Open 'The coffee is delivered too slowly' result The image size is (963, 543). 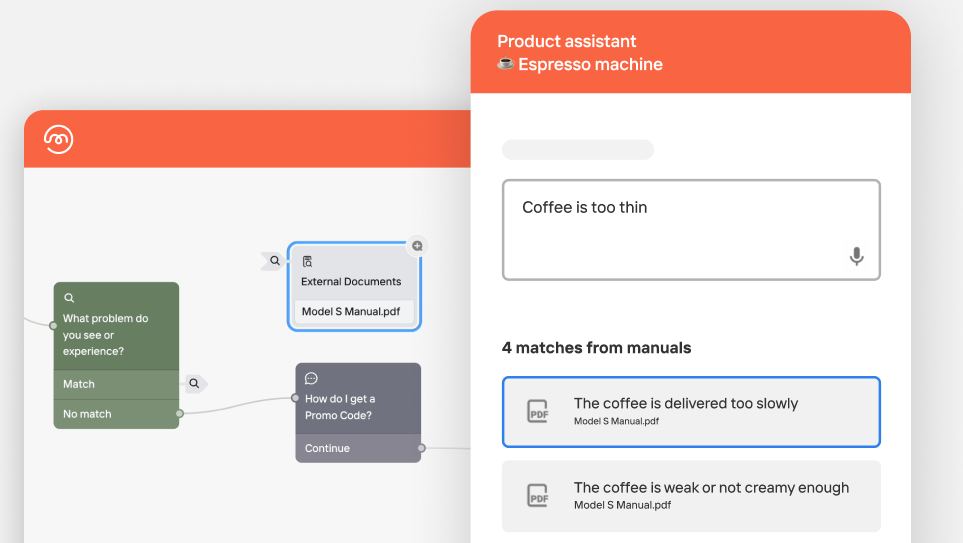691,411
